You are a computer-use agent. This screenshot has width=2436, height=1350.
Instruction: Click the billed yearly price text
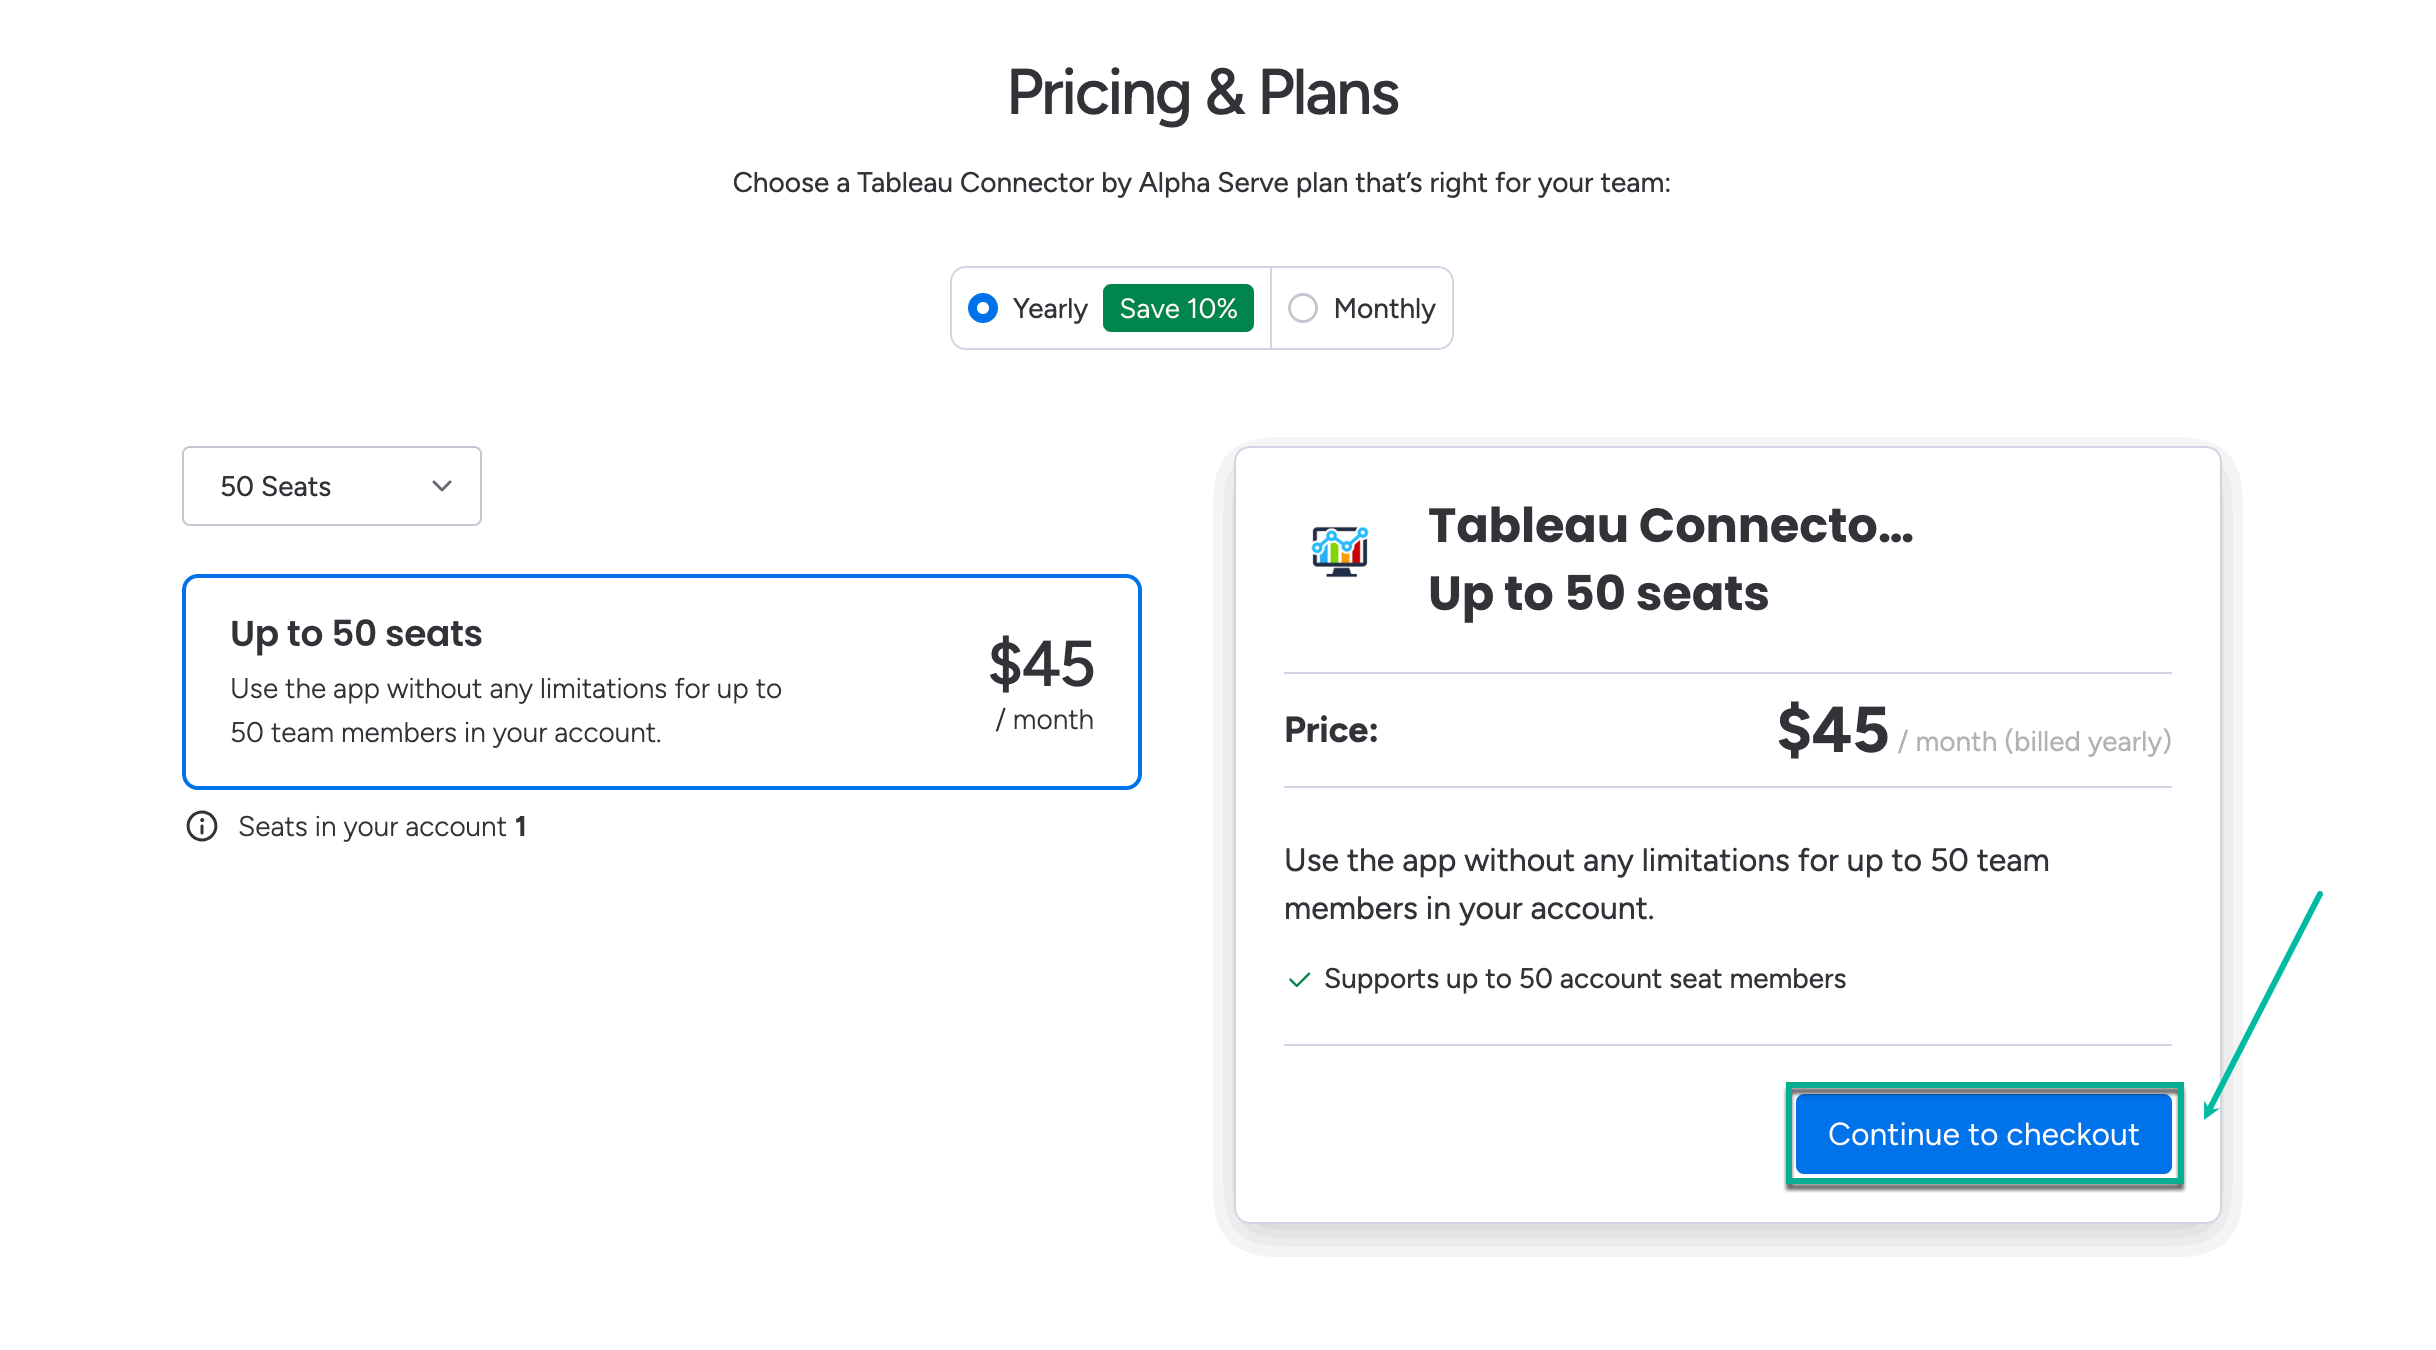coord(2040,741)
